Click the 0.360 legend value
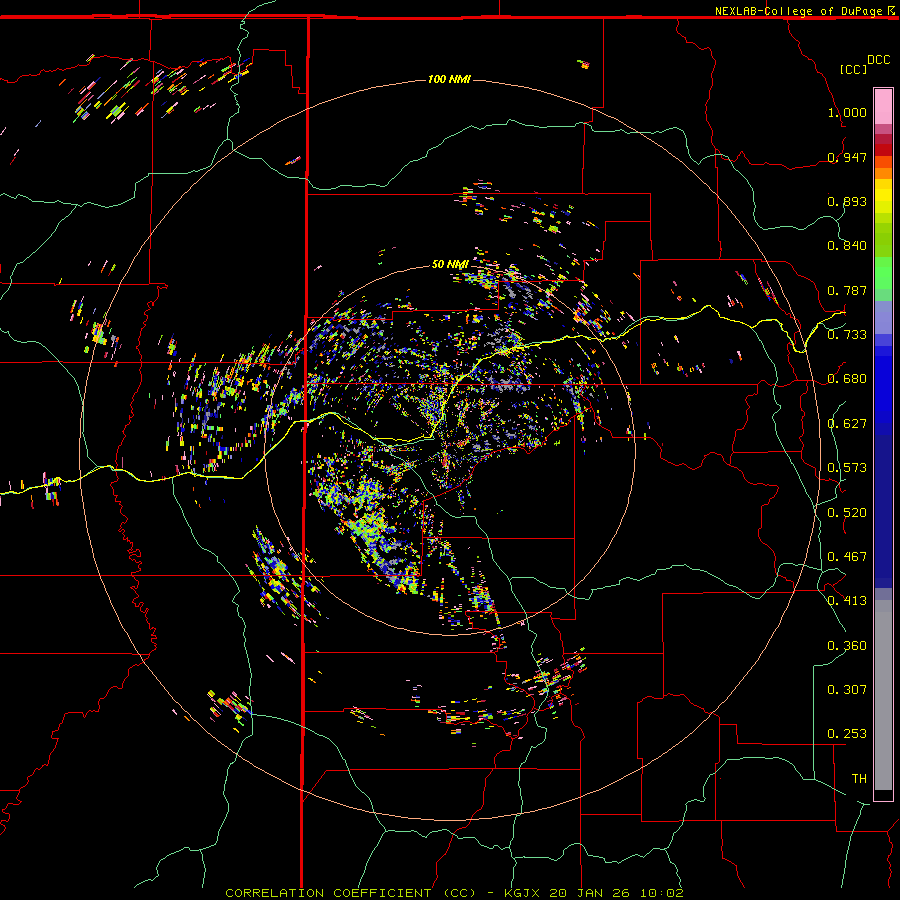The image size is (900, 900). click(x=847, y=646)
